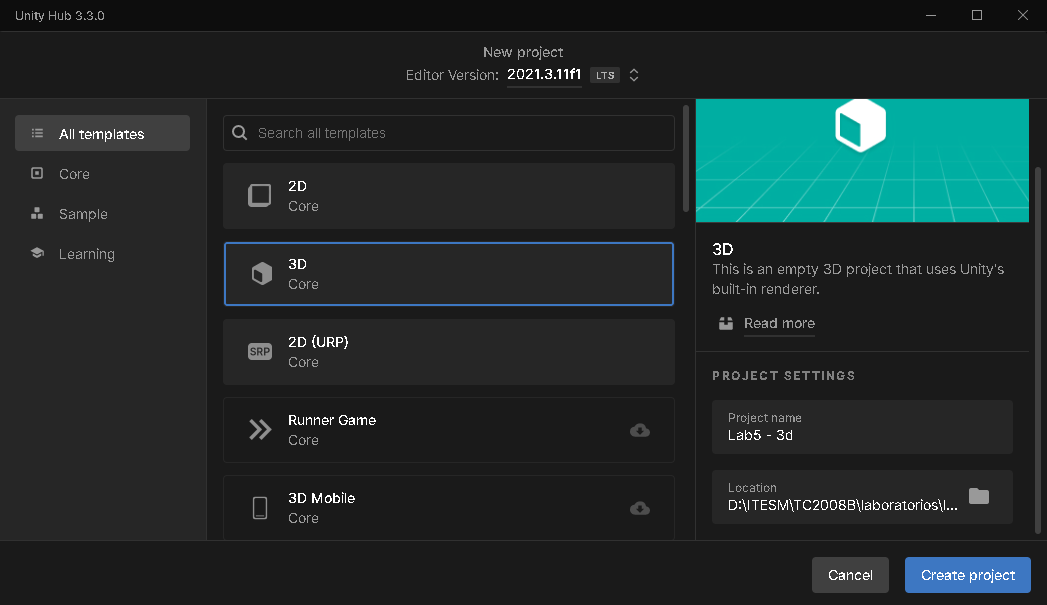This screenshot has width=1047, height=605.
Task: Open the Read more link
Action: tap(779, 323)
